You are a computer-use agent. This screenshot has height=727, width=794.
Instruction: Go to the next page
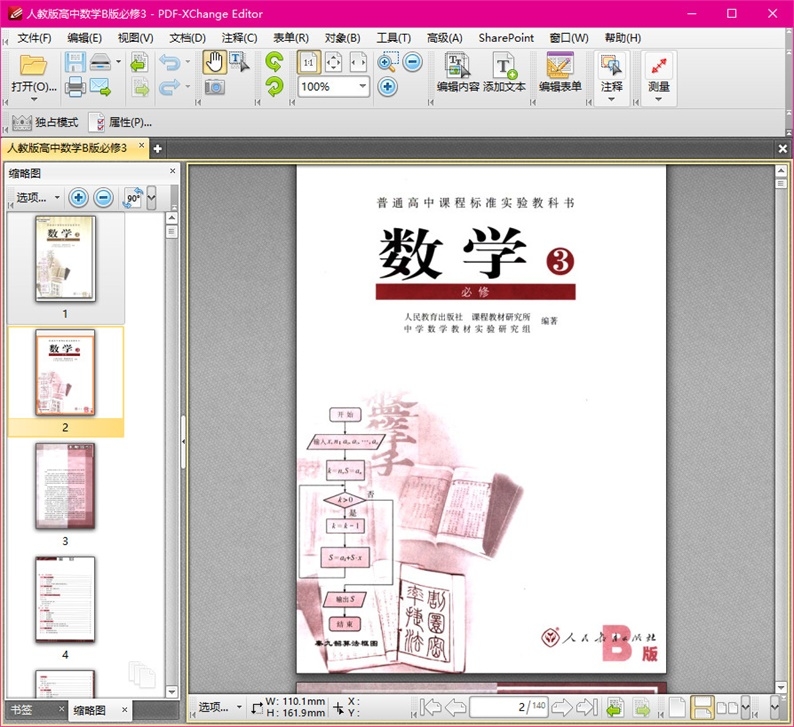tap(562, 707)
